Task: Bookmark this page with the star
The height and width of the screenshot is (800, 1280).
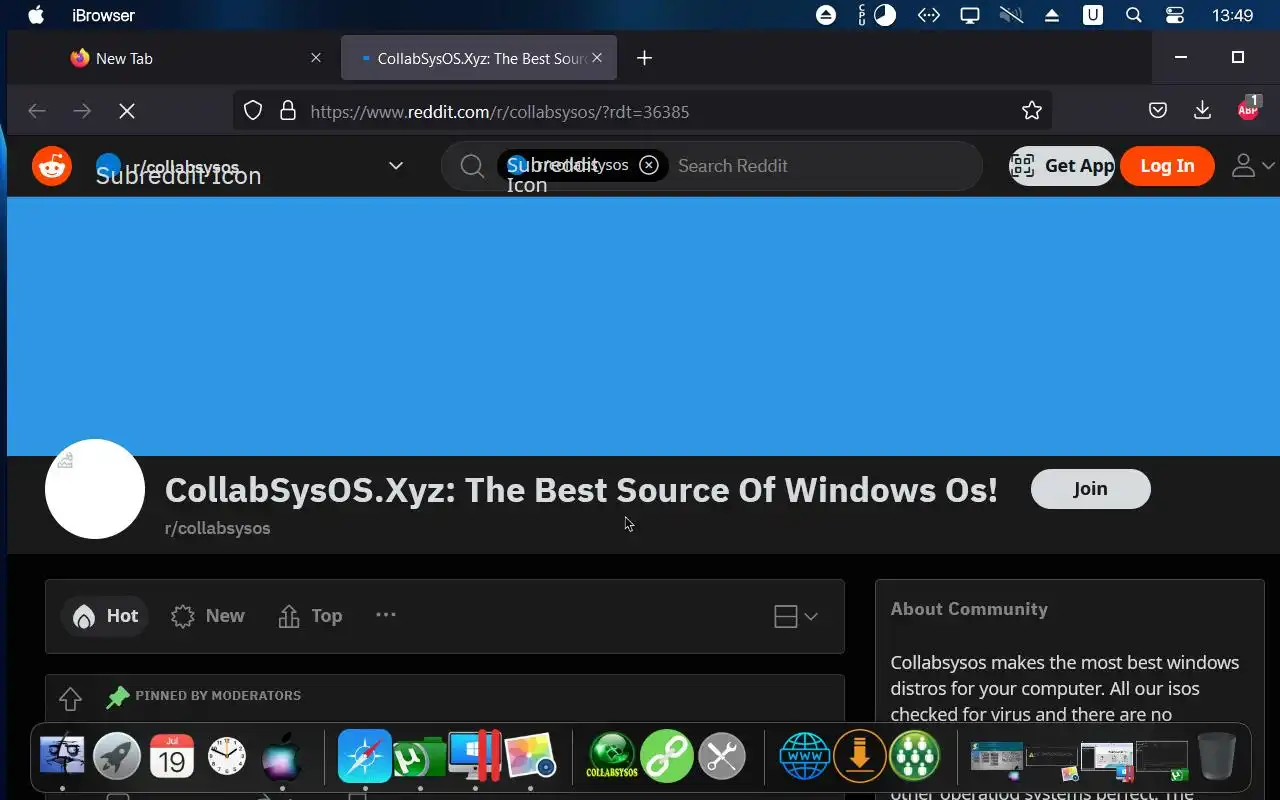Action: coord(1032,111)
